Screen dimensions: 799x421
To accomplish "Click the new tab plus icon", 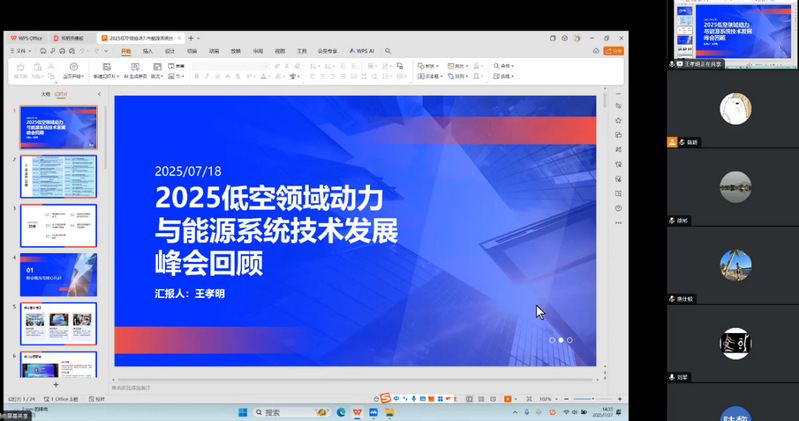I will (191, 38).
